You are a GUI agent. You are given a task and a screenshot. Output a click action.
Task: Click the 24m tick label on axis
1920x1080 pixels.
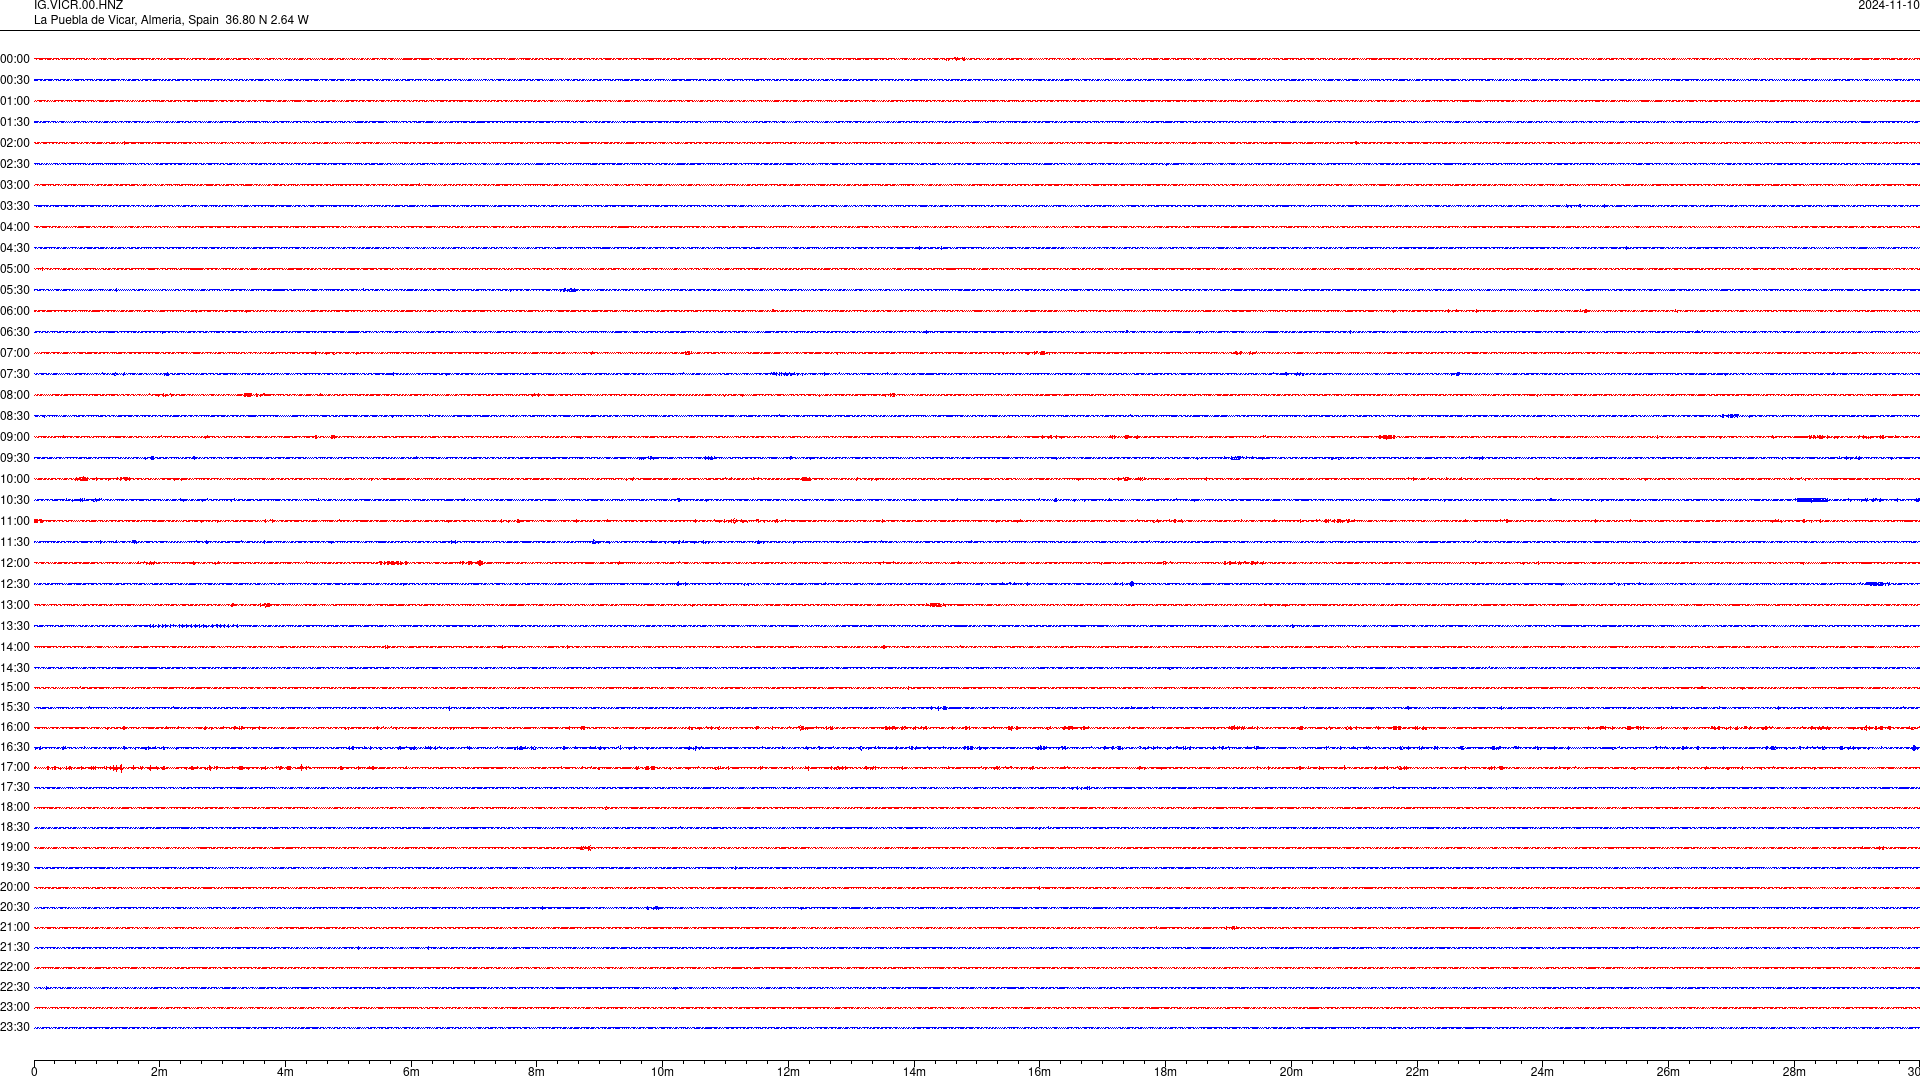[1542, 1072]
